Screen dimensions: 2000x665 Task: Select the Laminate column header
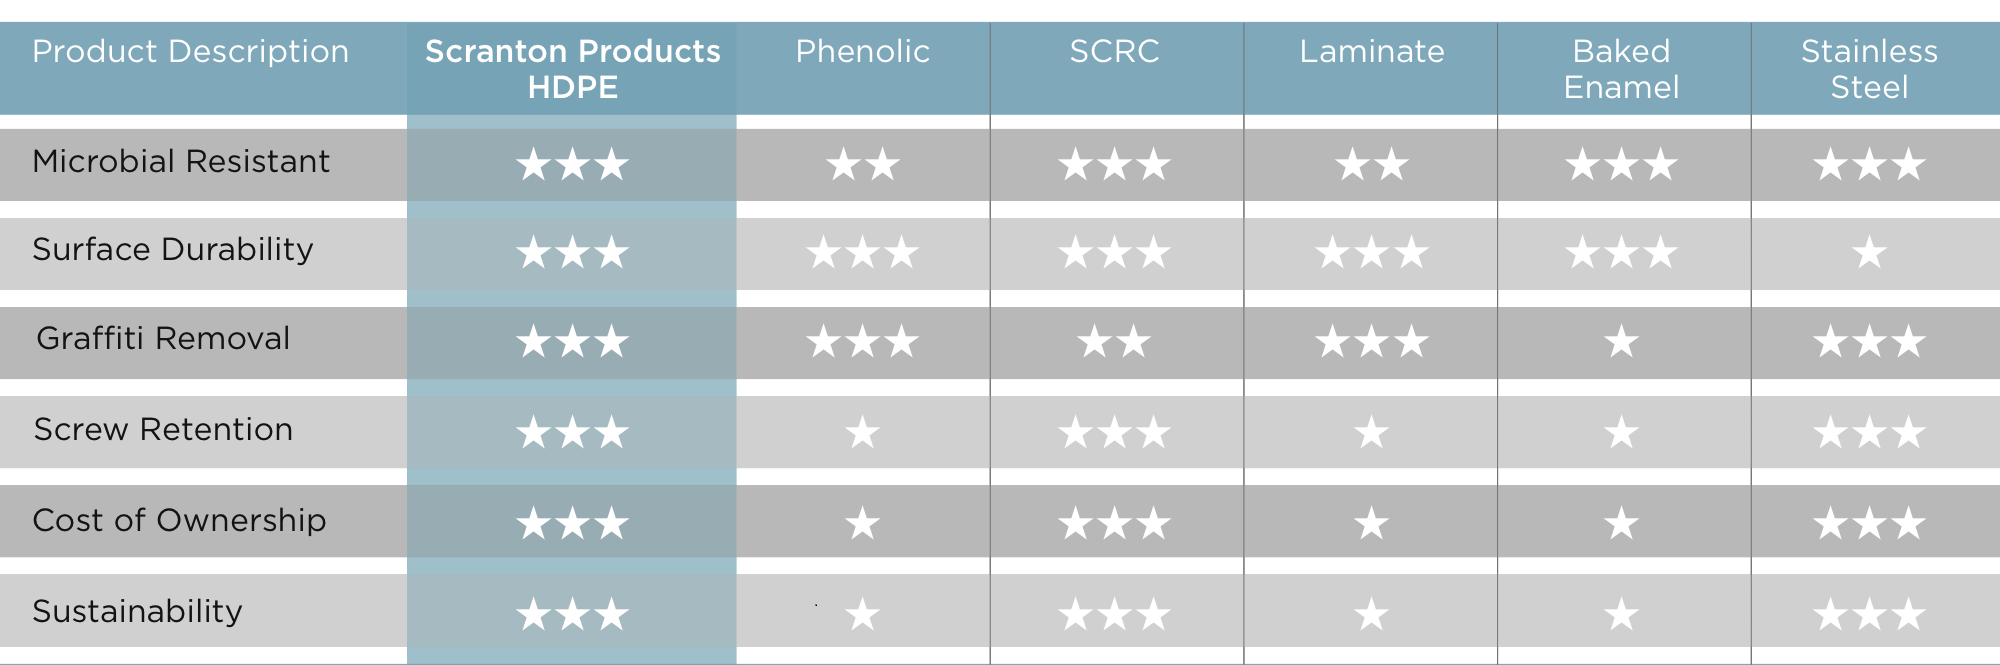click(x=1372, y=51)
